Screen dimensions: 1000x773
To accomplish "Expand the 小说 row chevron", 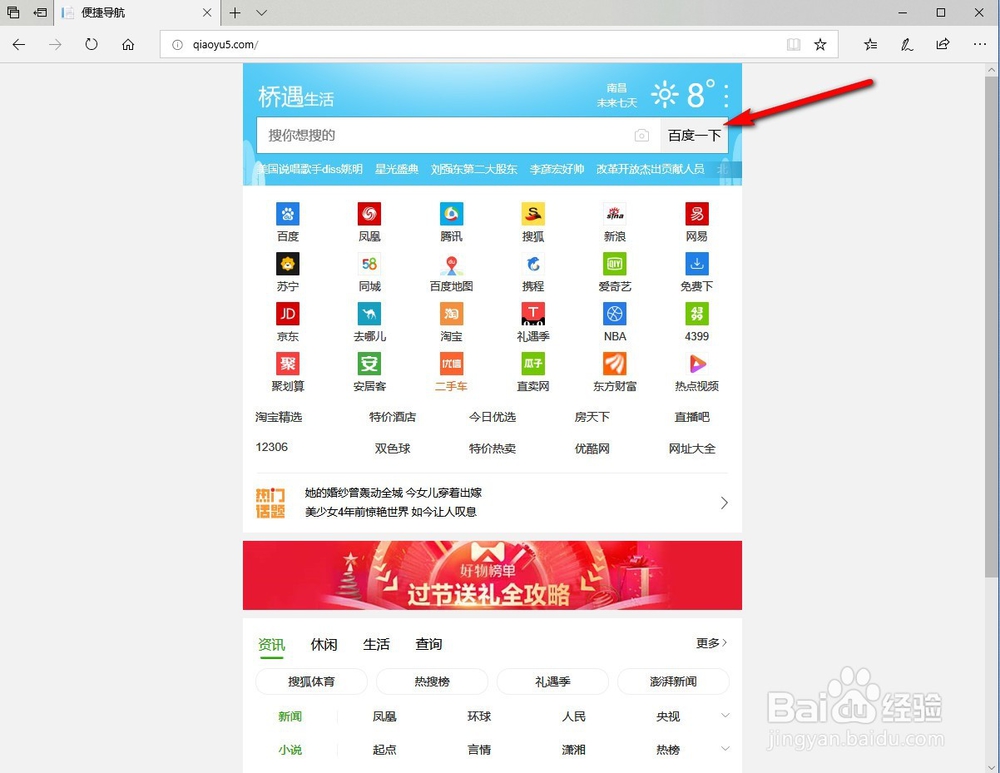I will (x=725, y=748).
